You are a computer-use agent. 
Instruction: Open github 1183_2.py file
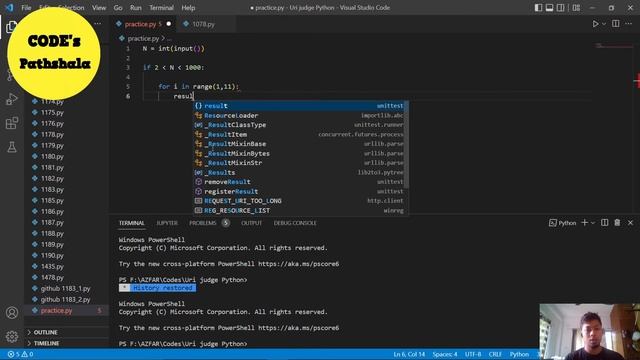[x=65, y=300]
